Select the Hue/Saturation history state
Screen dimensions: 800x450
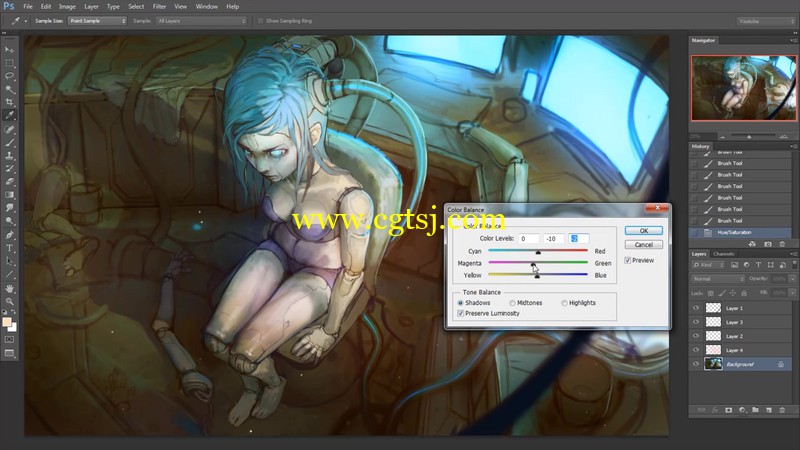740,232
